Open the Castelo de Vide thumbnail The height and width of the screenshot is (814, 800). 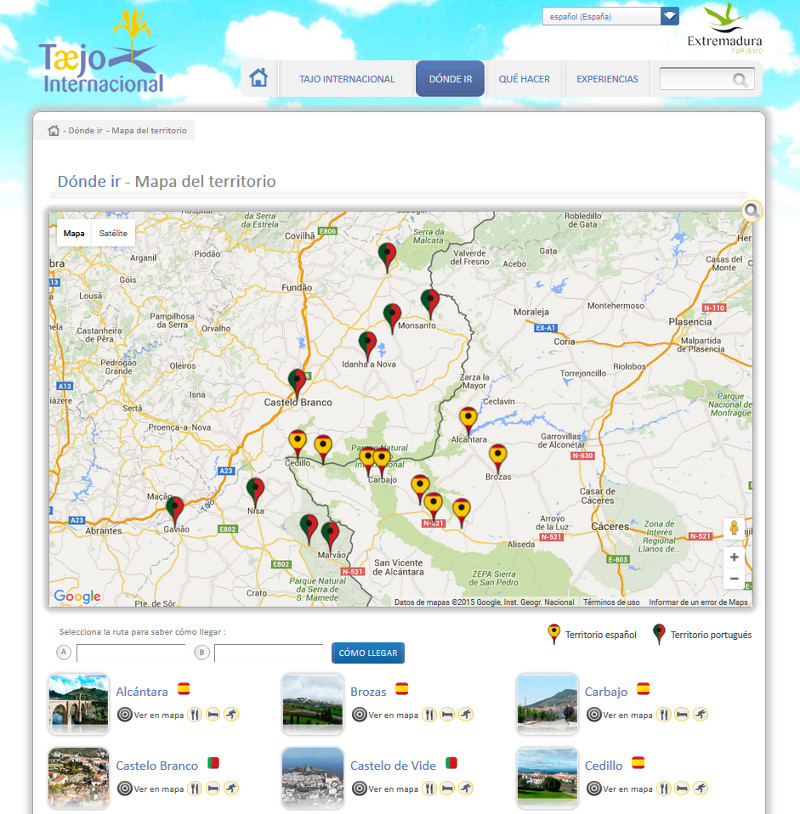click(x=312, y=778)
